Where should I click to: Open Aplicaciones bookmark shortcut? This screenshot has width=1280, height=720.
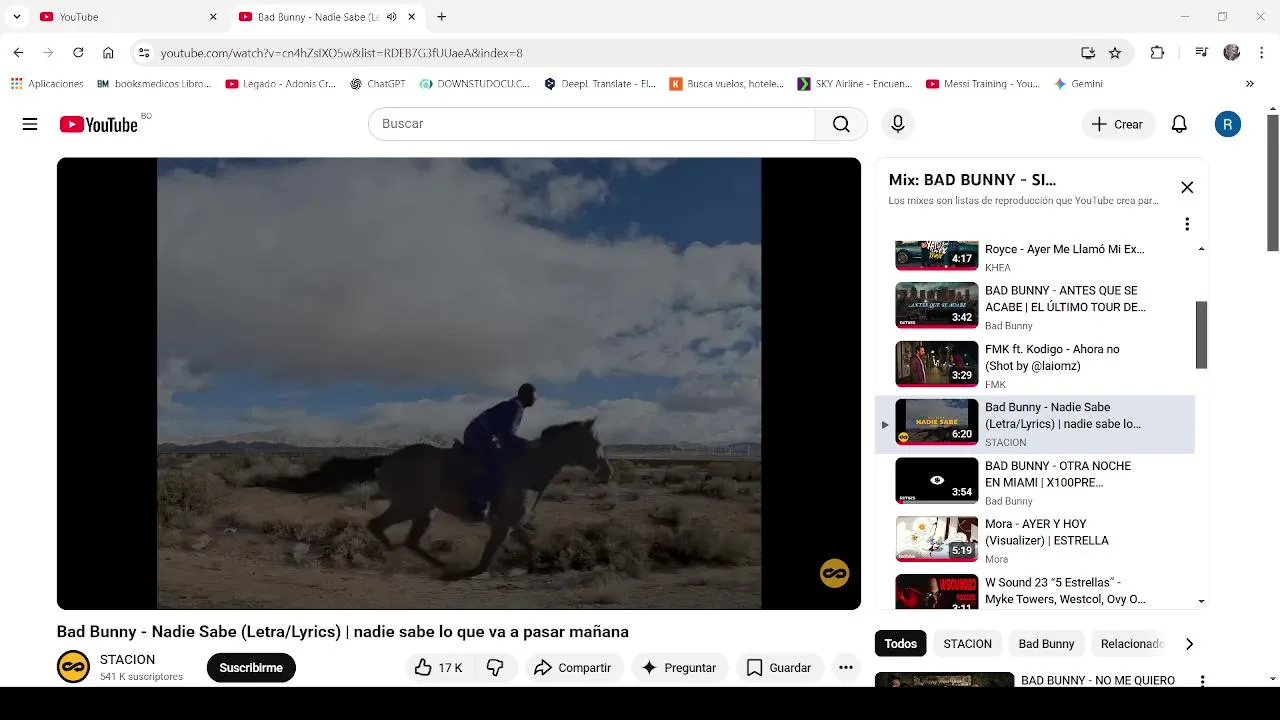[47, 84]
